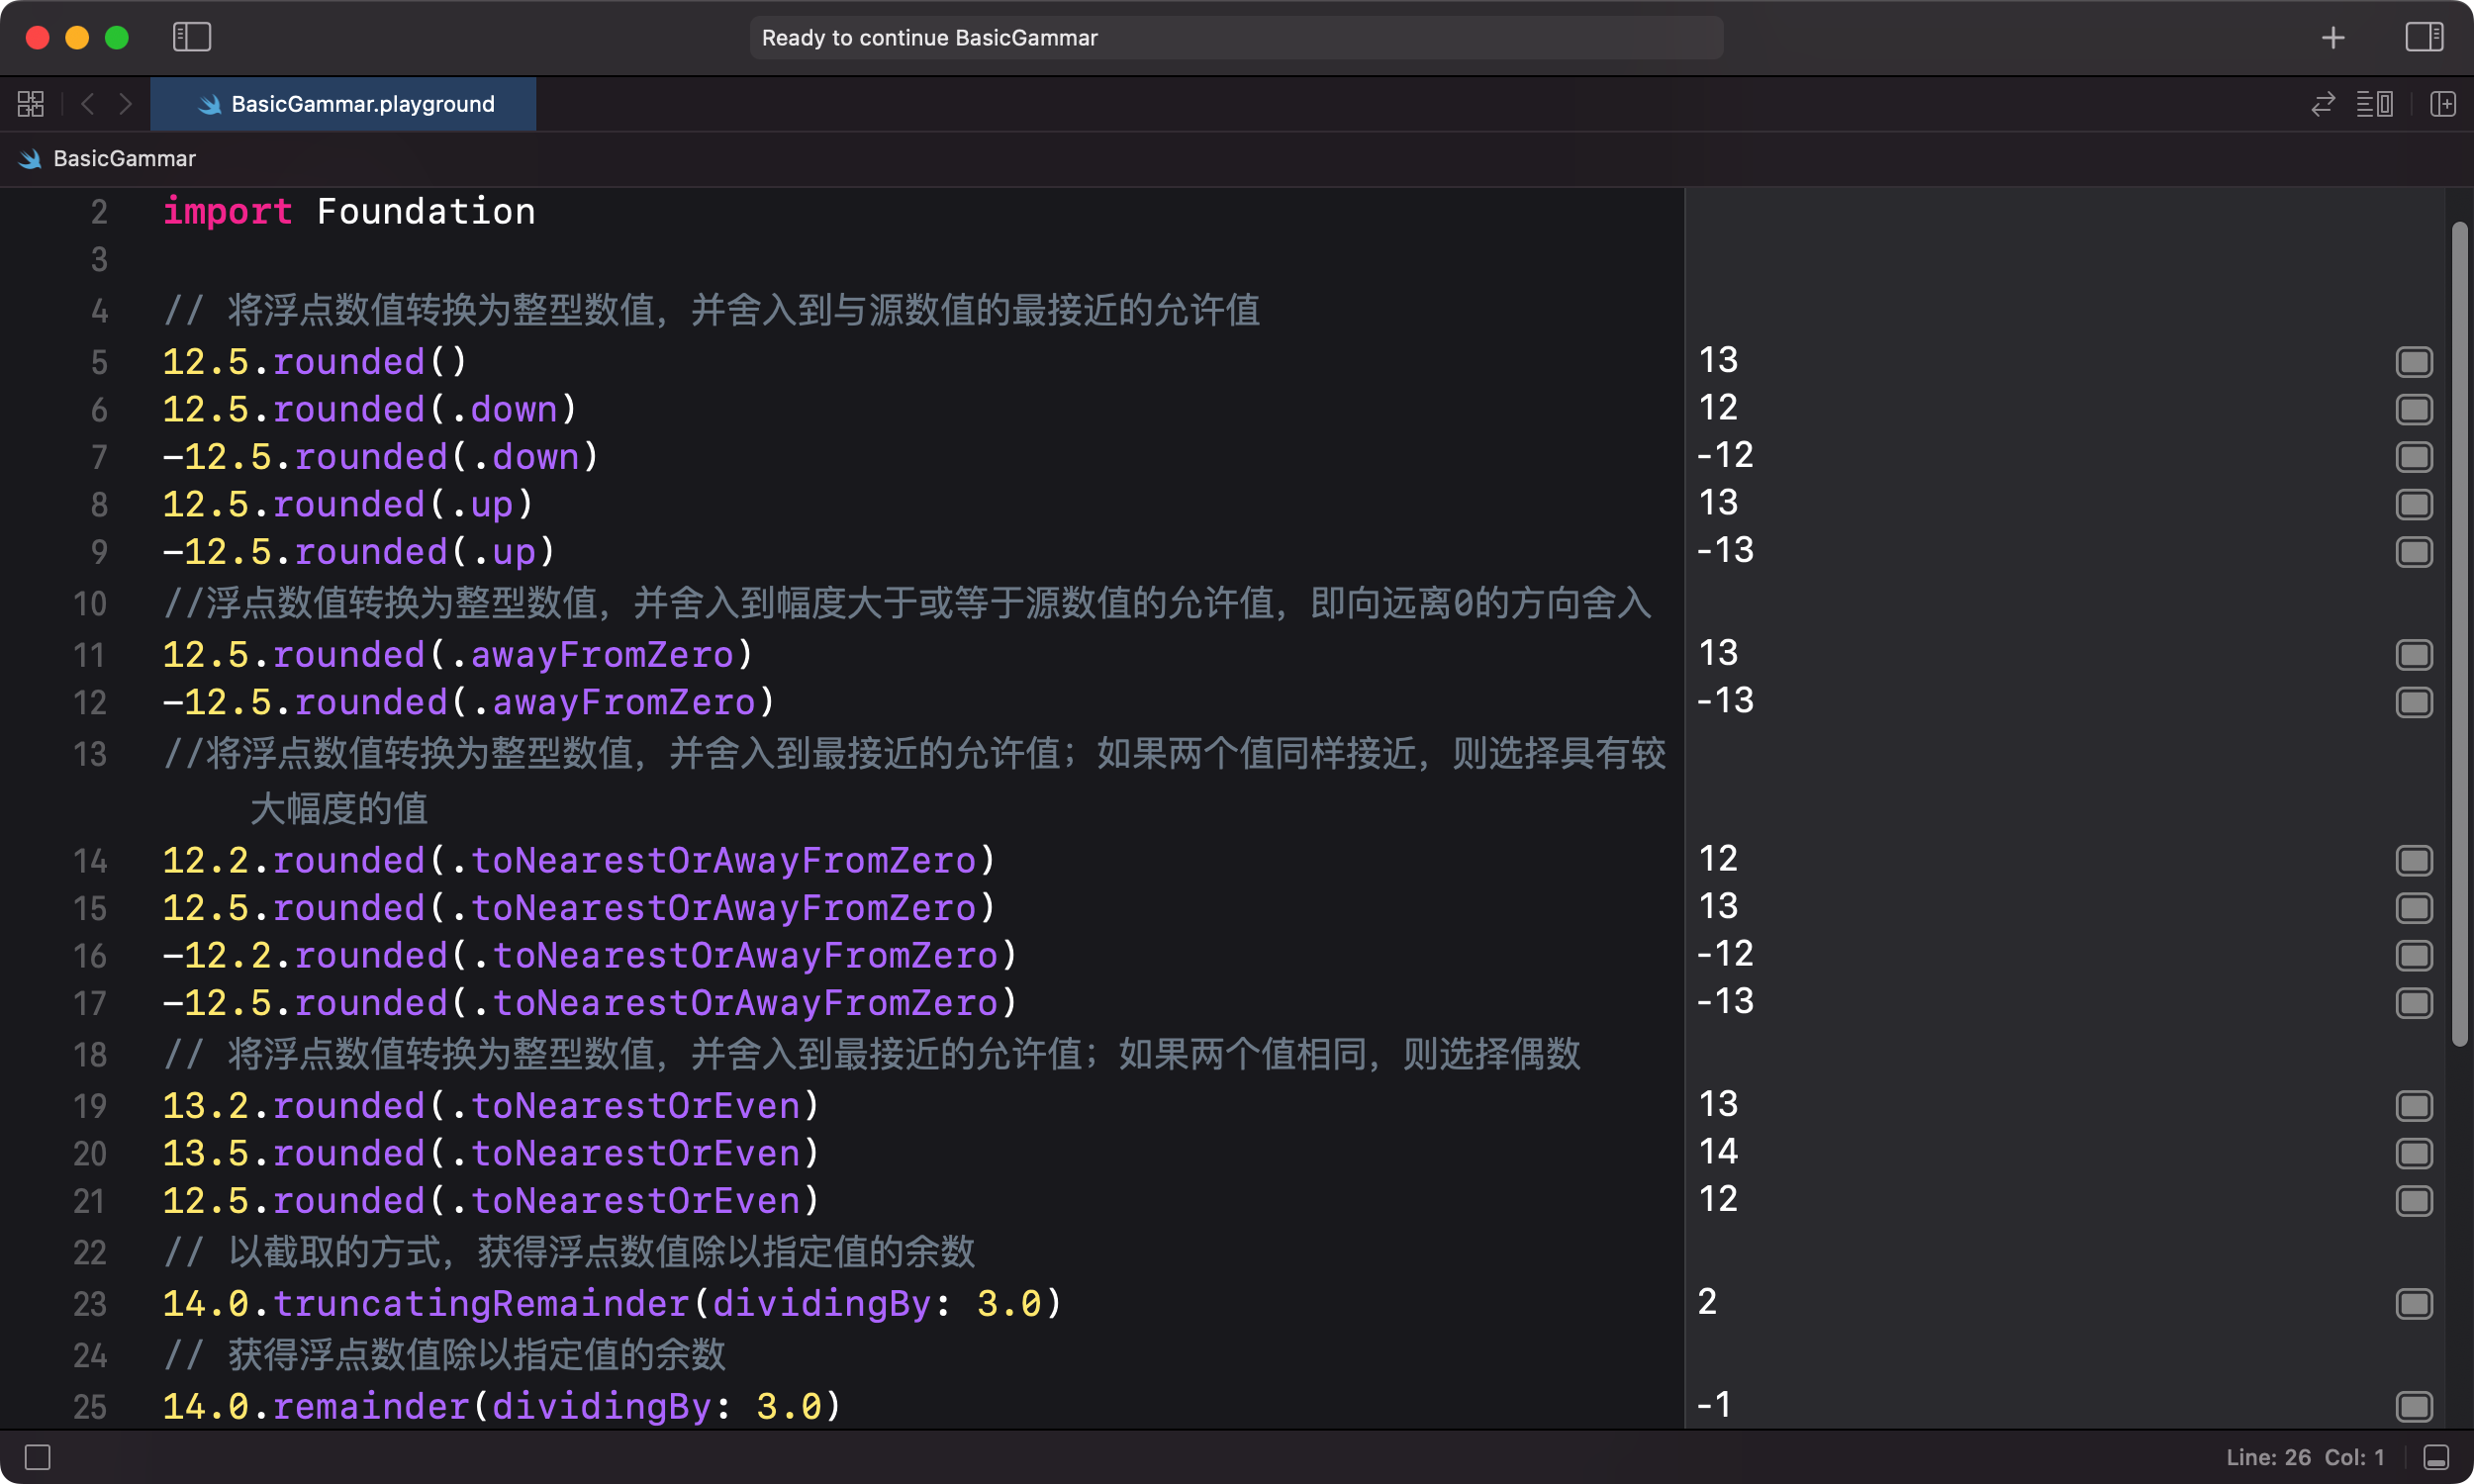Toggle the navigator sidebar
The image size is (2474, 1484).
[x=192, y=38]
